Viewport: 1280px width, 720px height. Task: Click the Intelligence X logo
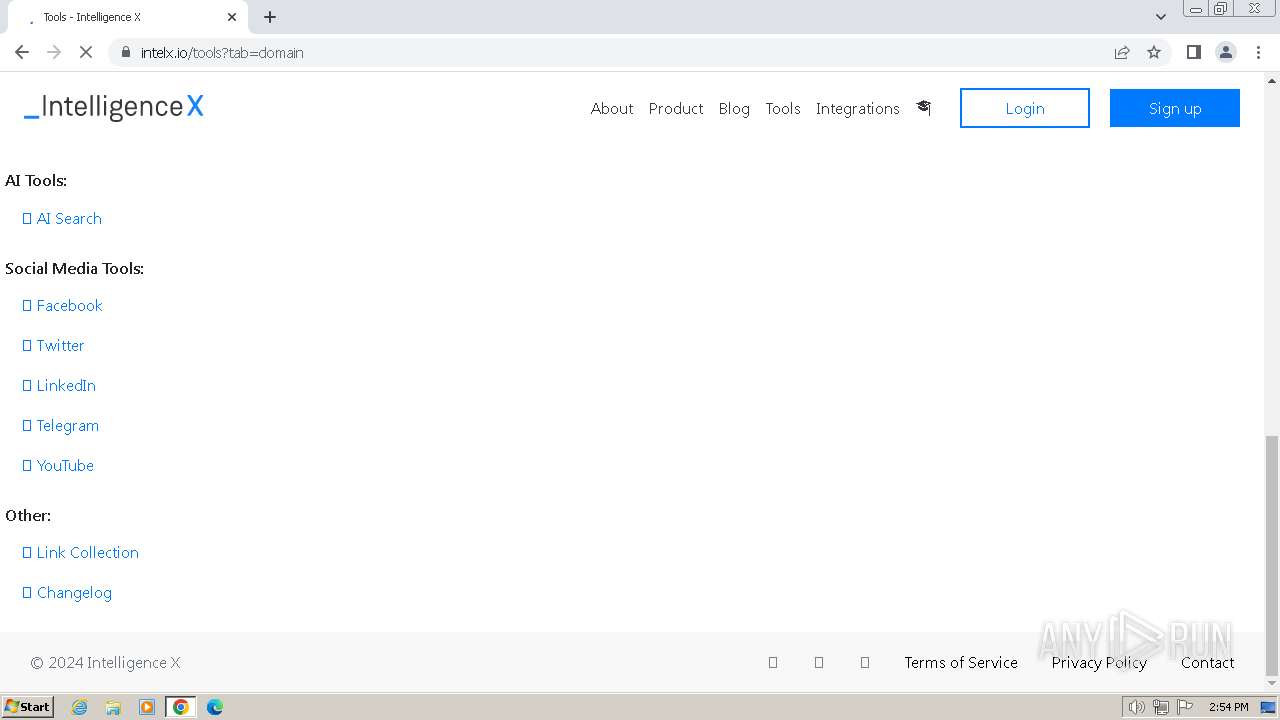(114, 107)
